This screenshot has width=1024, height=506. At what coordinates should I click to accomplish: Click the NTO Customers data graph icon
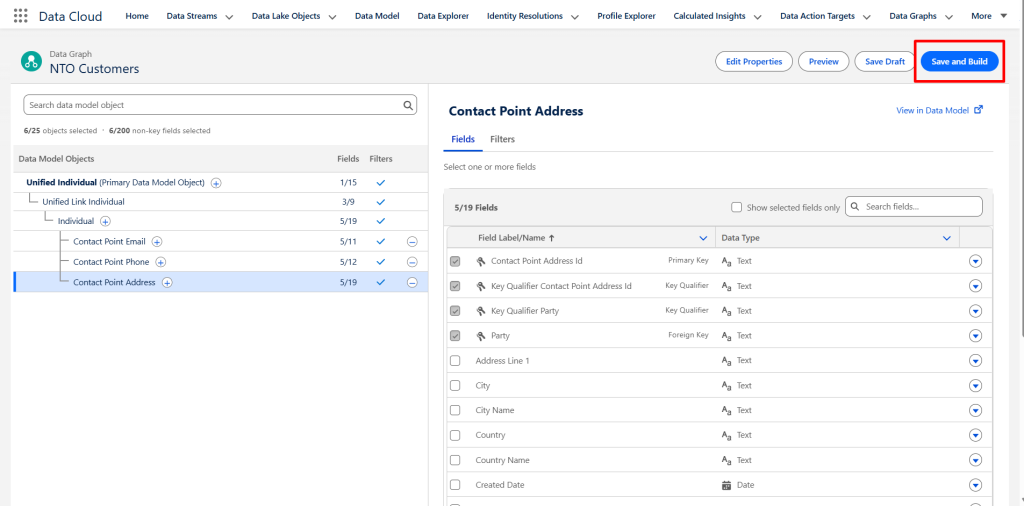coord(31,61)
